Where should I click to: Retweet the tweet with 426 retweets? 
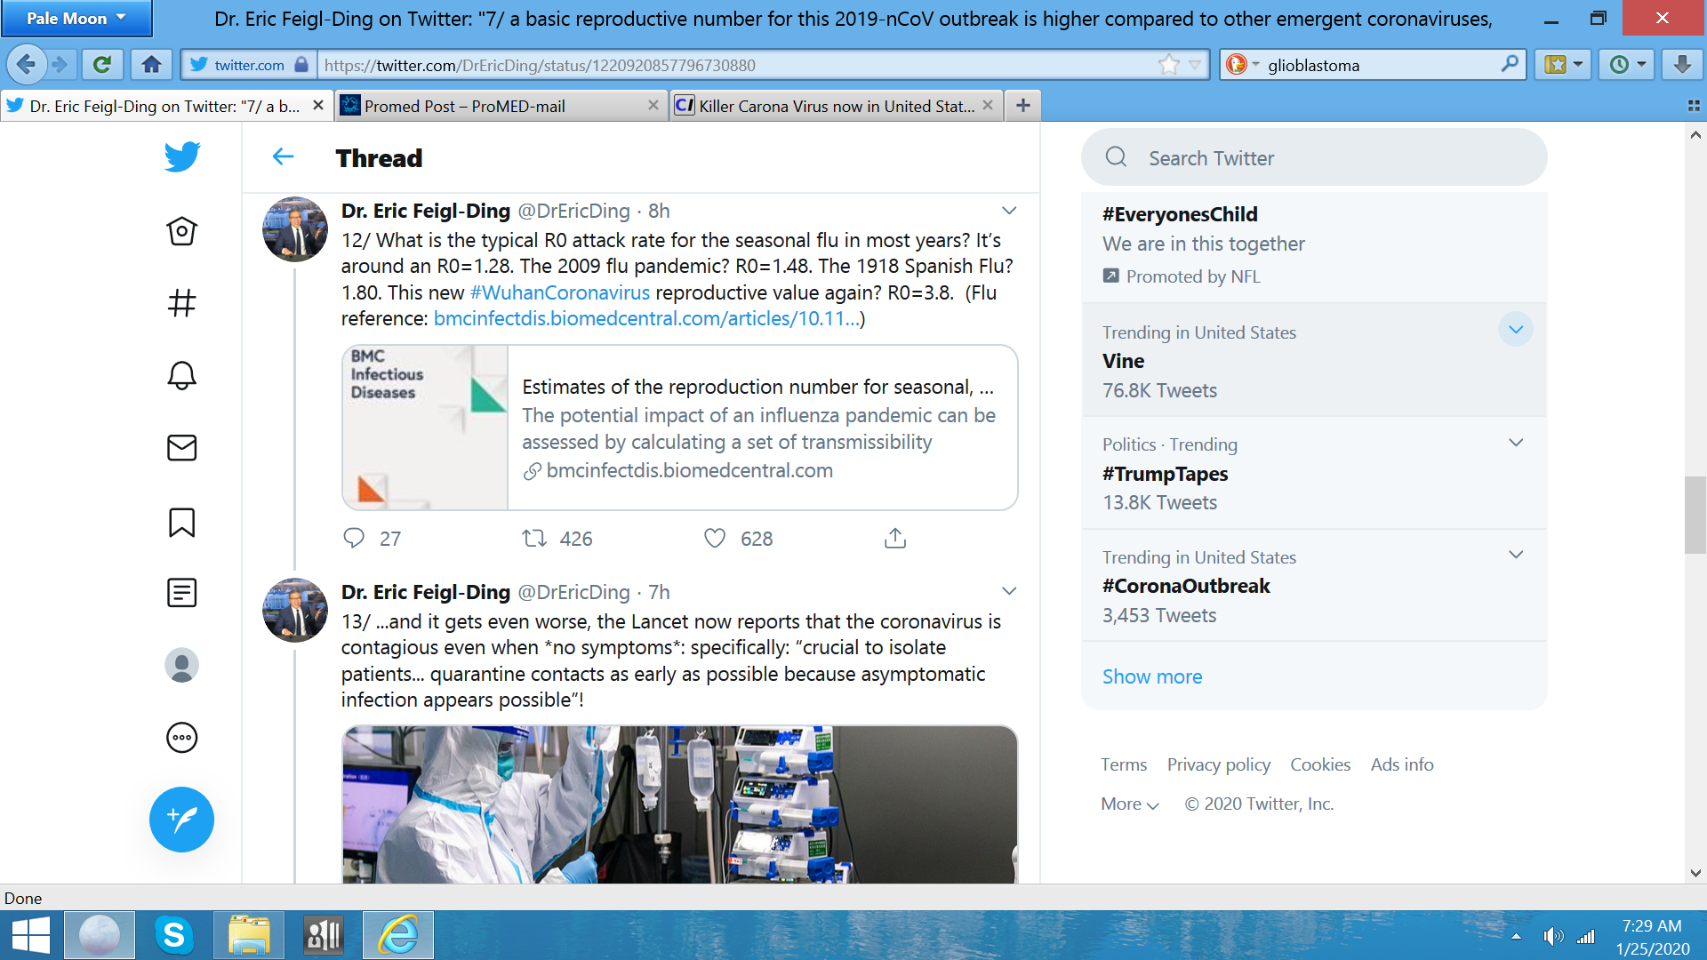(x=535, y=539)
